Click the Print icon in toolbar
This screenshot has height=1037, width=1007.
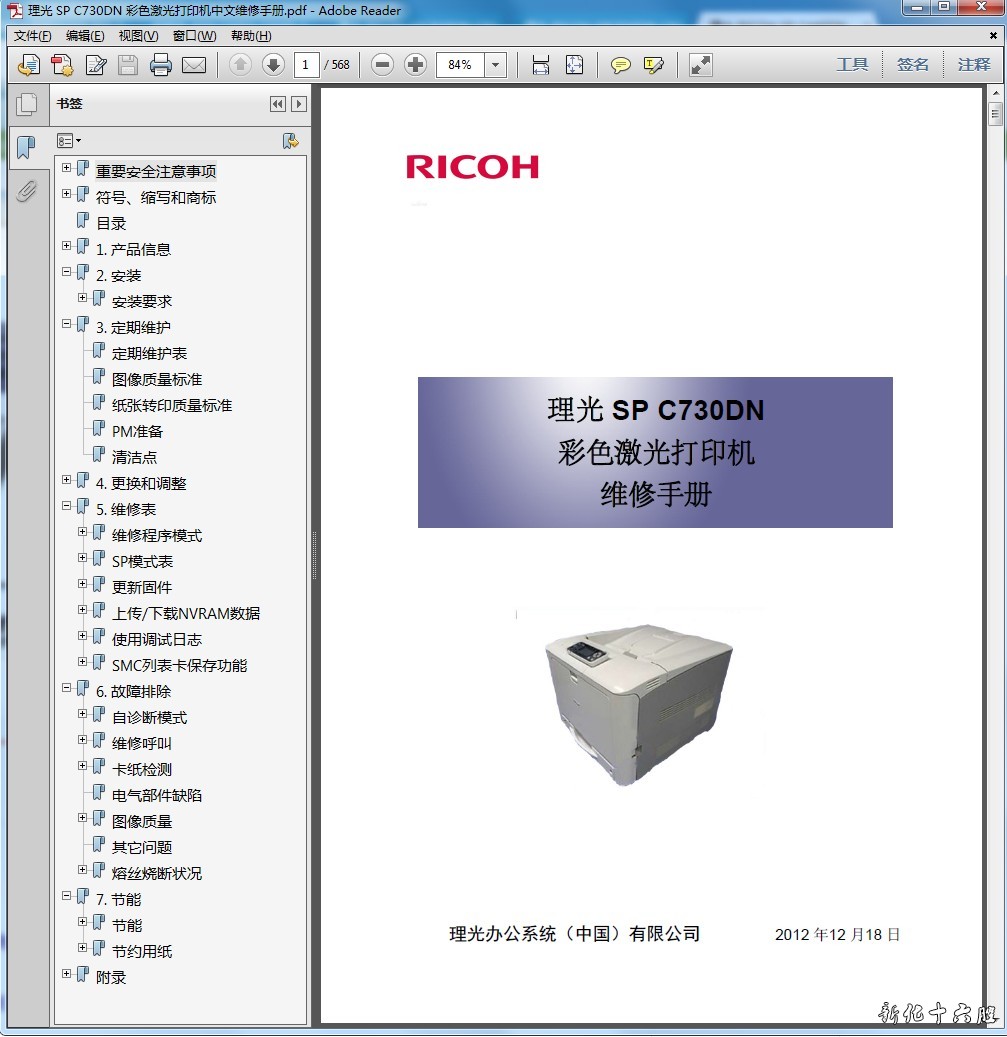coord(160,65)
